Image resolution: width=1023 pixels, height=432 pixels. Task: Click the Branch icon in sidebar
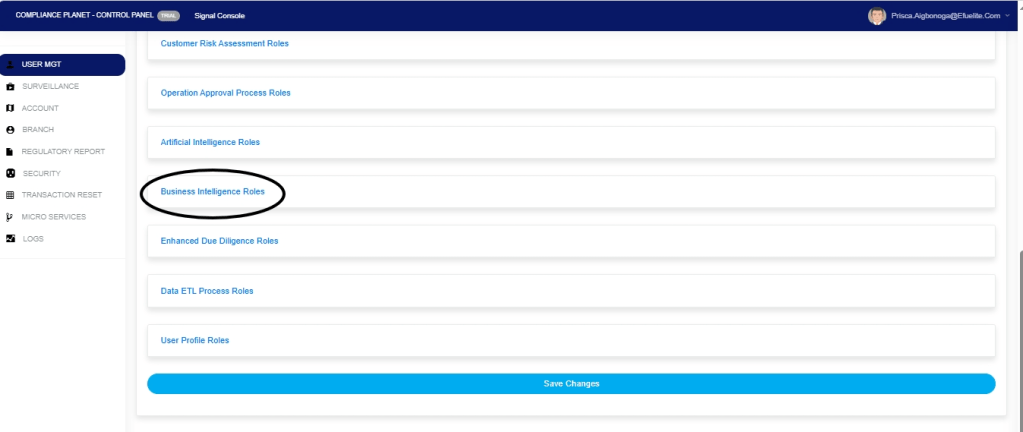[x=10, y=130]
